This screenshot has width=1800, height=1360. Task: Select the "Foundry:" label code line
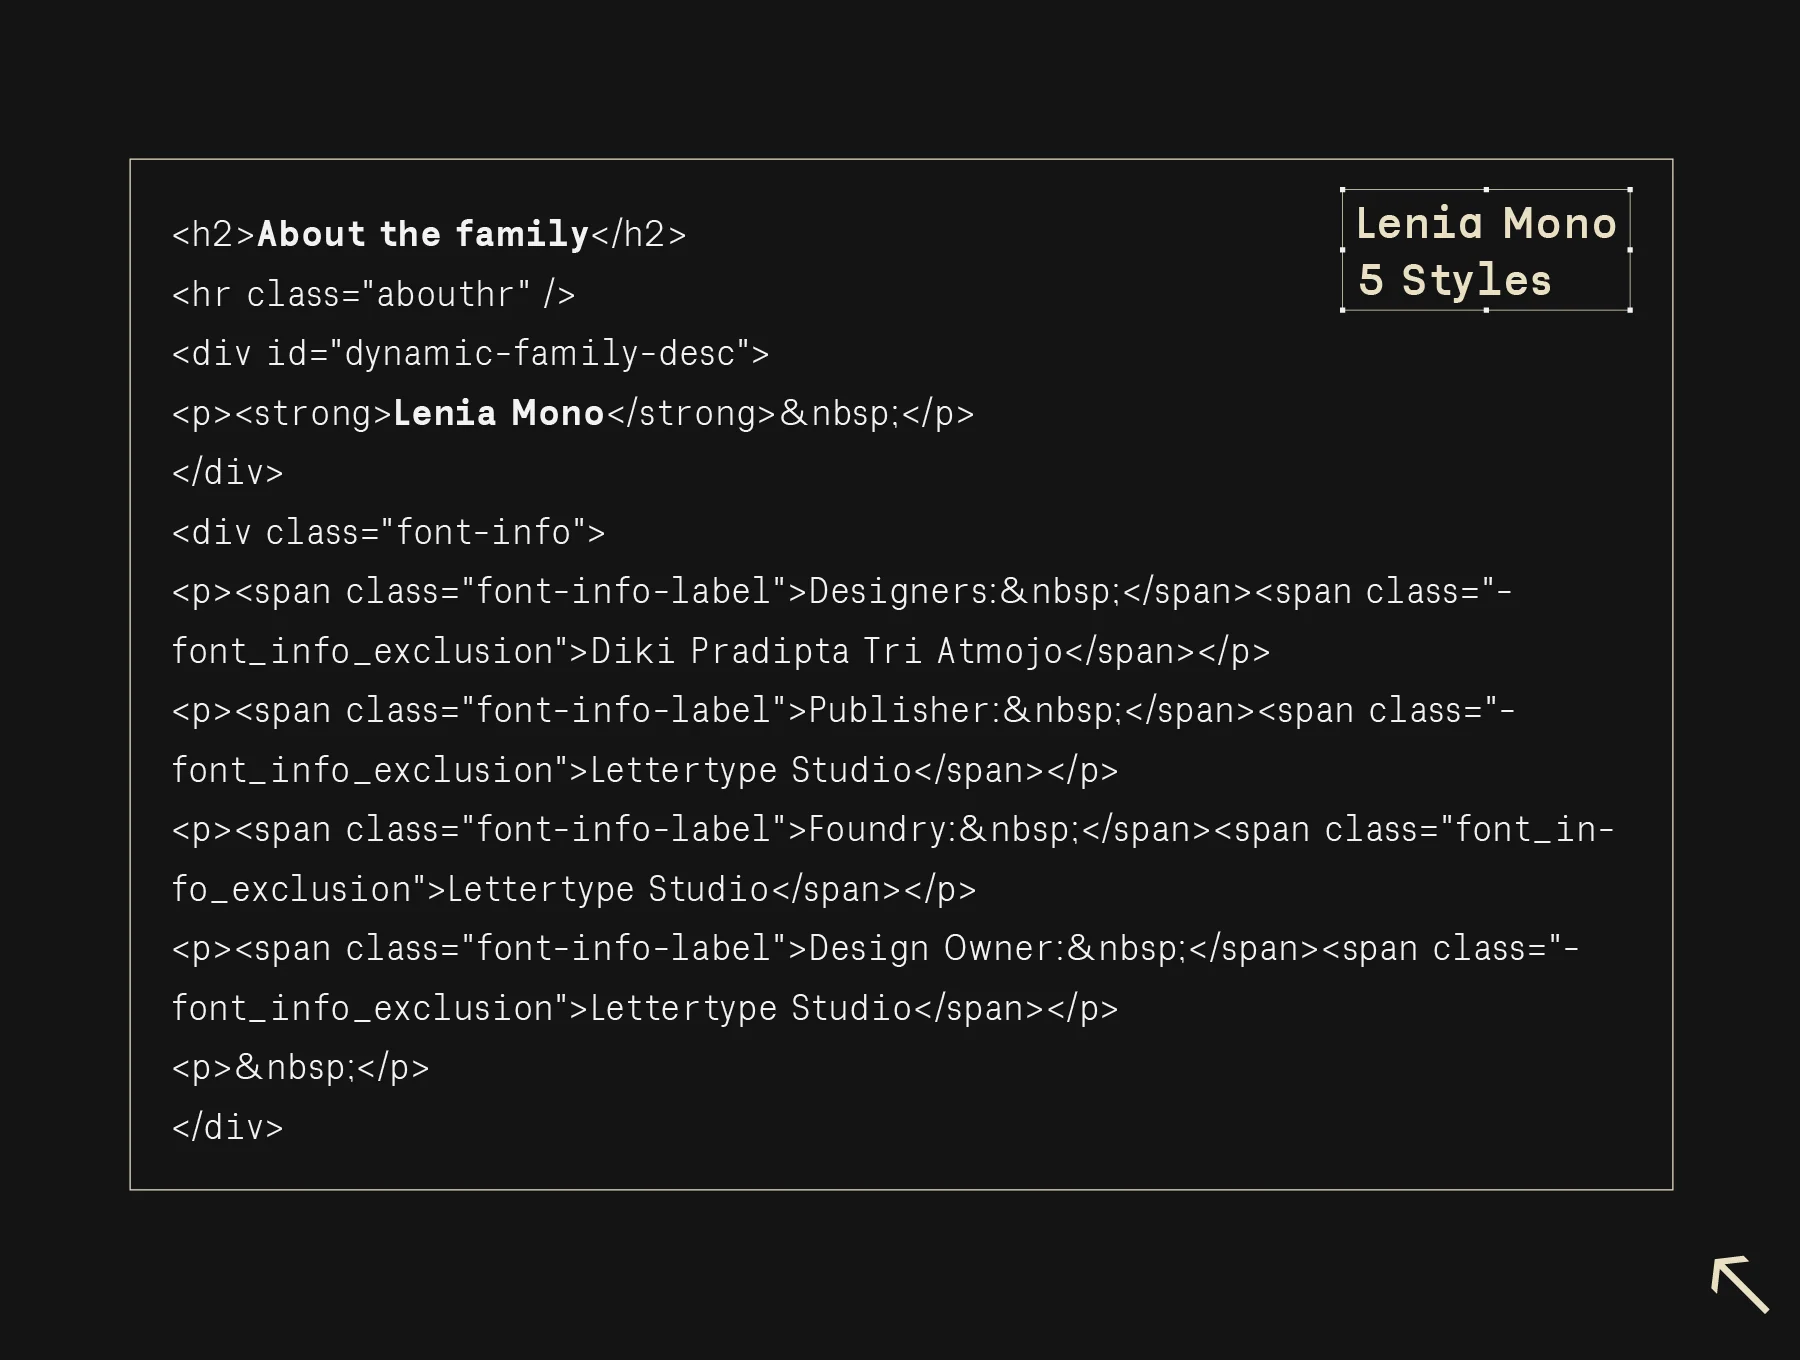[x=893, y=829]
